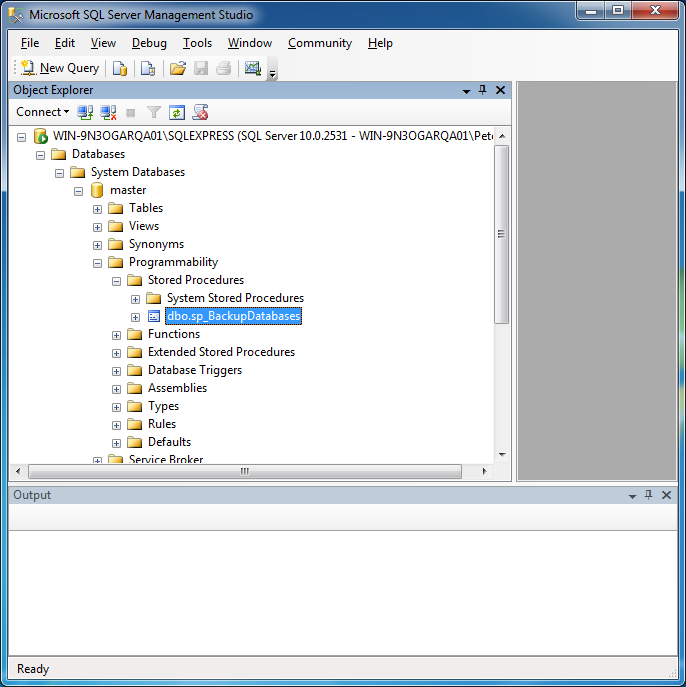Viewport: 686px width, 687px height.
Task: Click Object Explorer scroll down arrow
Action: (502, 455)
